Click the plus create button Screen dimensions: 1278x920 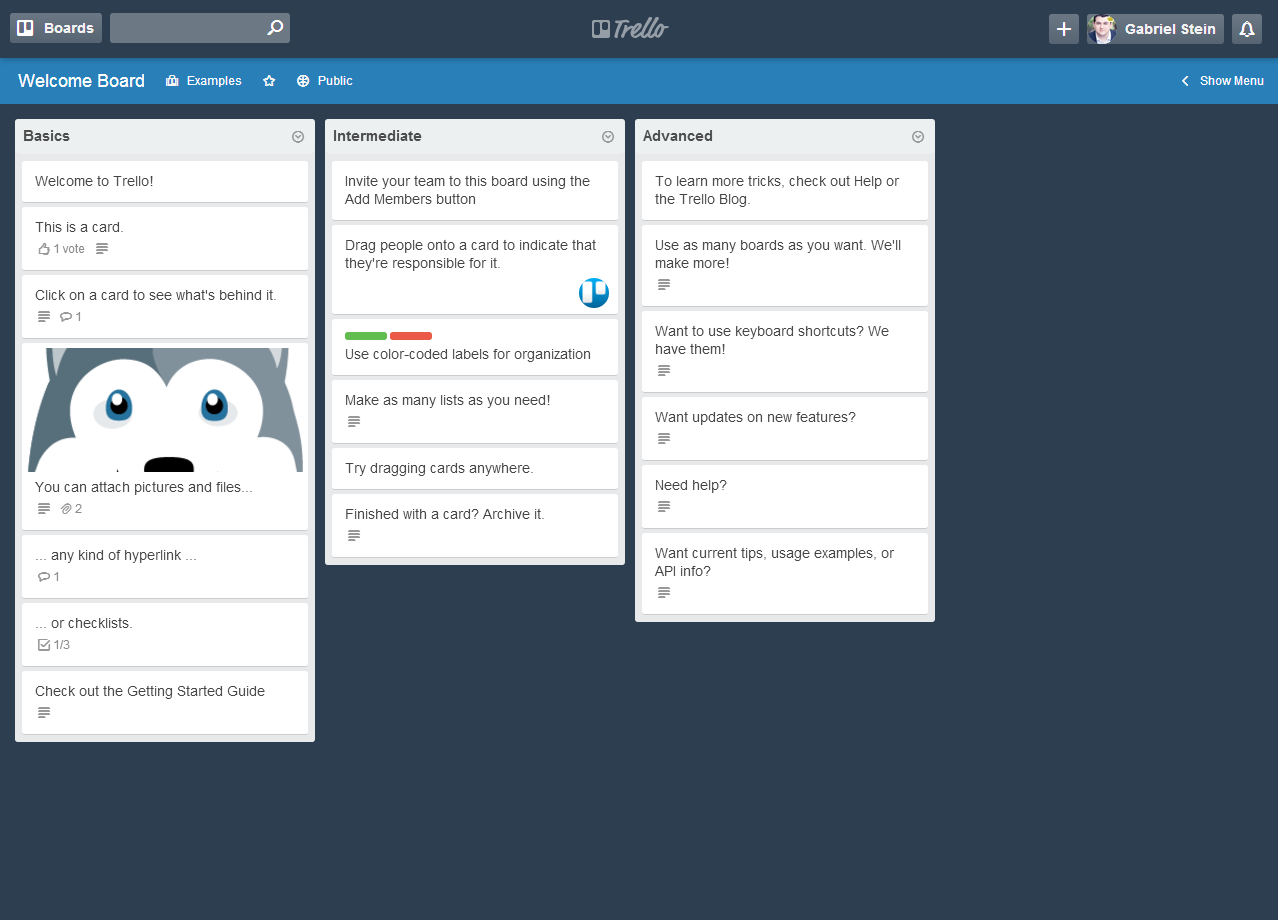click(x=1064, y=29)
